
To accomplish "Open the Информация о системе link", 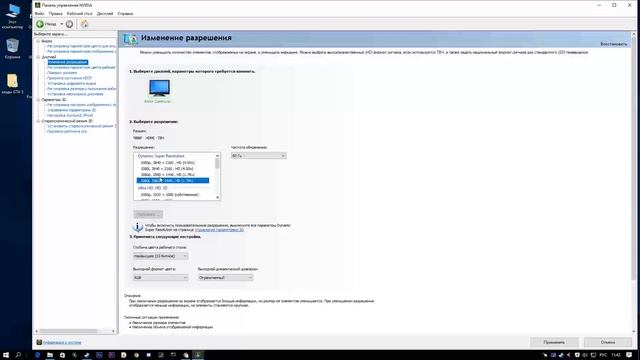I will [x=62, y=342].
